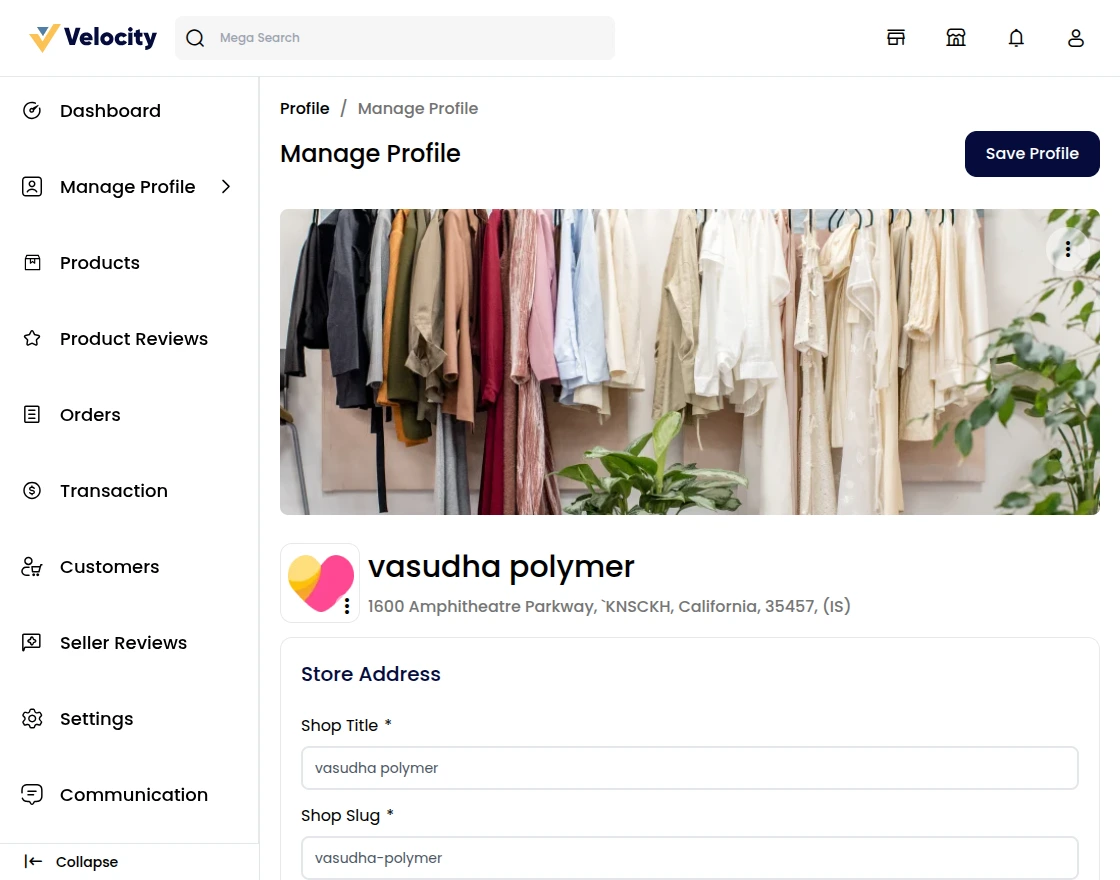Image resolution: width=1120 pixels, height=880 pixels.
Task: Click the Product Reviews star icon
Action: [x=31, y=338]
